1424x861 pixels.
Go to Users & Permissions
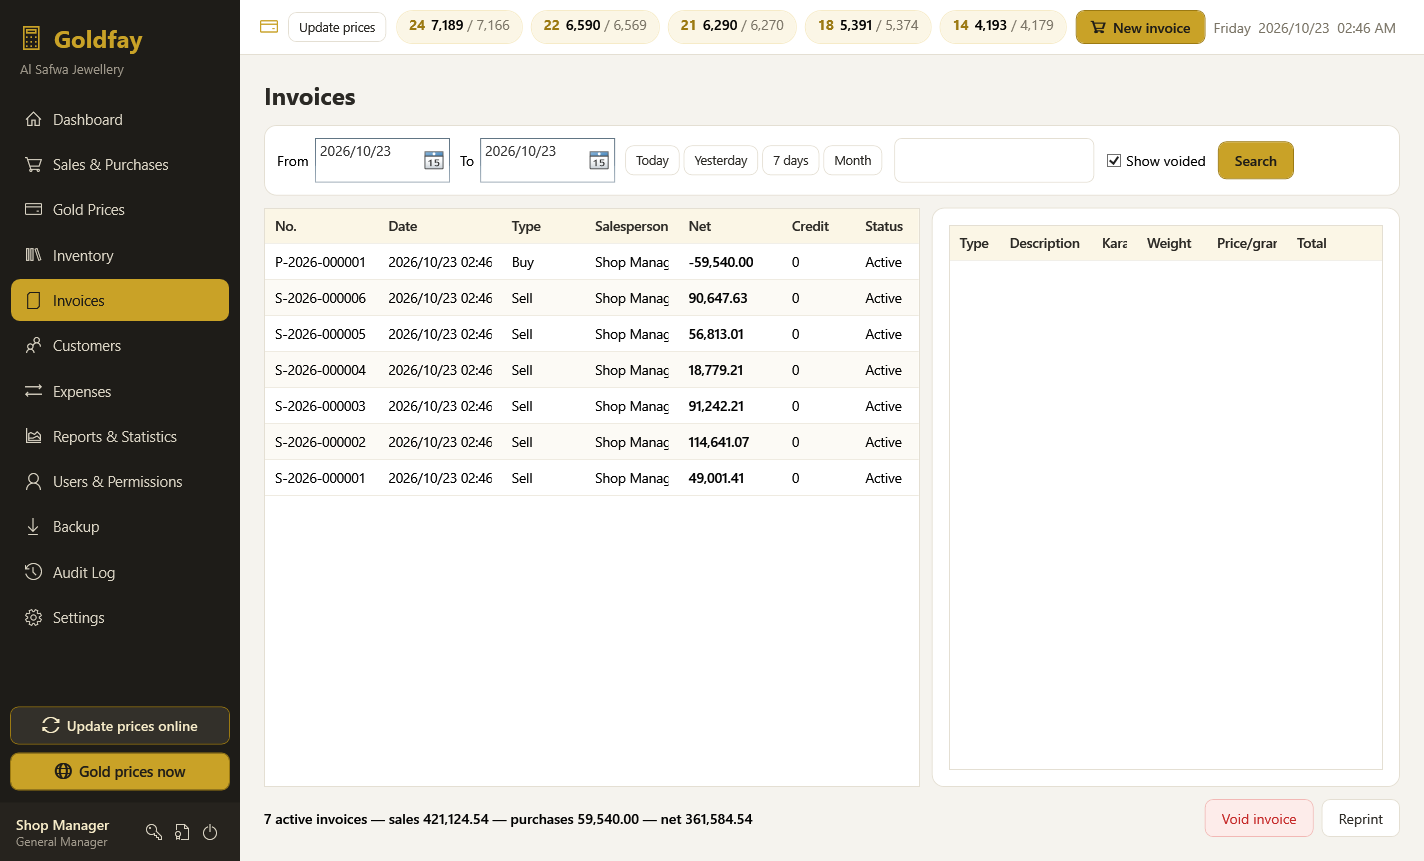tap(120, 481)
